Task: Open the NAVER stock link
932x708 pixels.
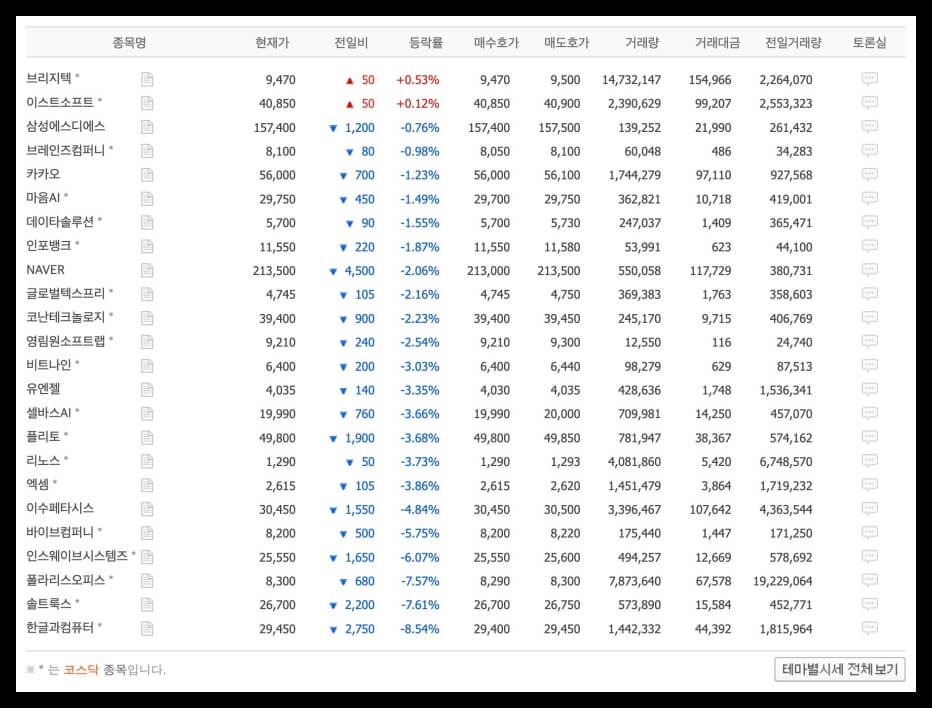Action: pyautogui.click(x=45, y=270)
